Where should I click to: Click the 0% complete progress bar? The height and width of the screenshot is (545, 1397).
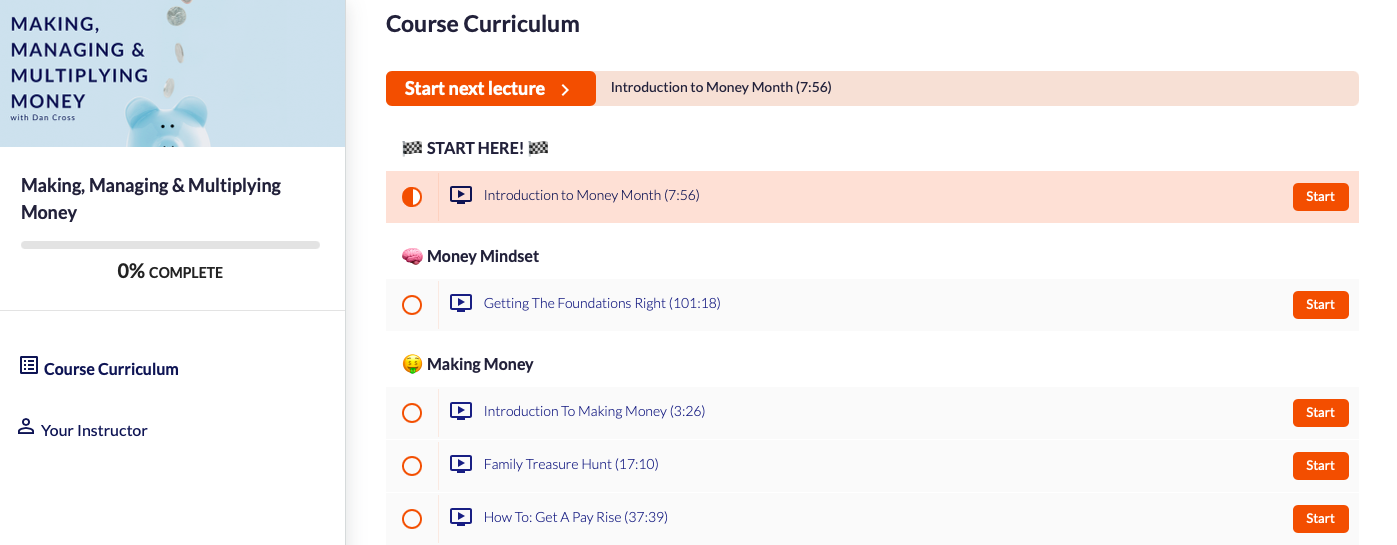pyautogui.click(x=170, y=245)
